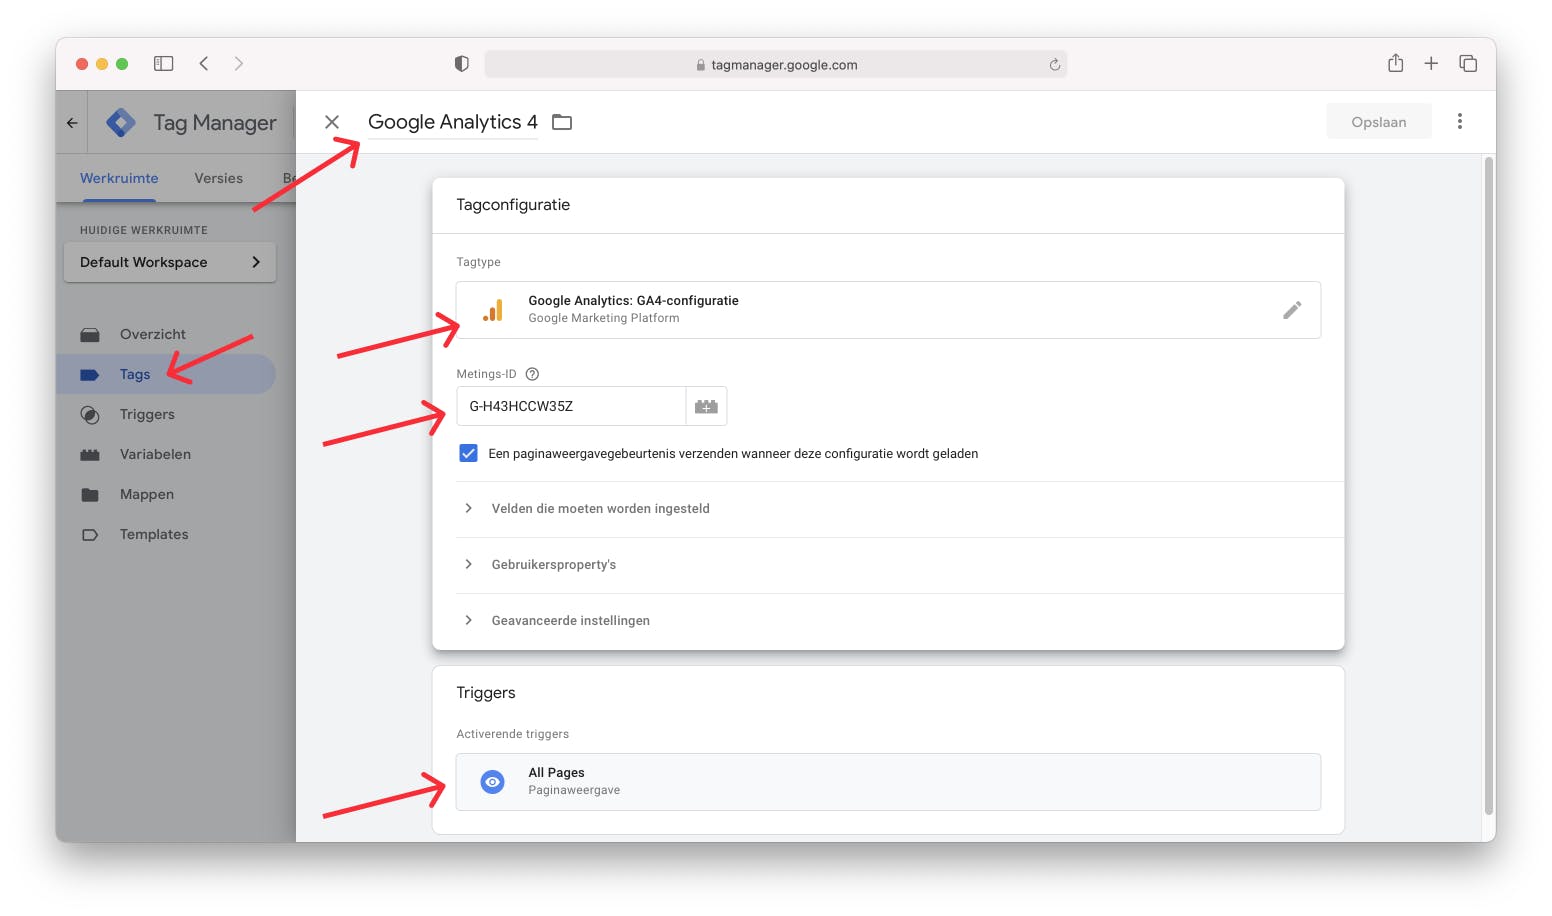Open the Safari share menu
This screenshot has width=1552, height=916.
click(1396, 62)
